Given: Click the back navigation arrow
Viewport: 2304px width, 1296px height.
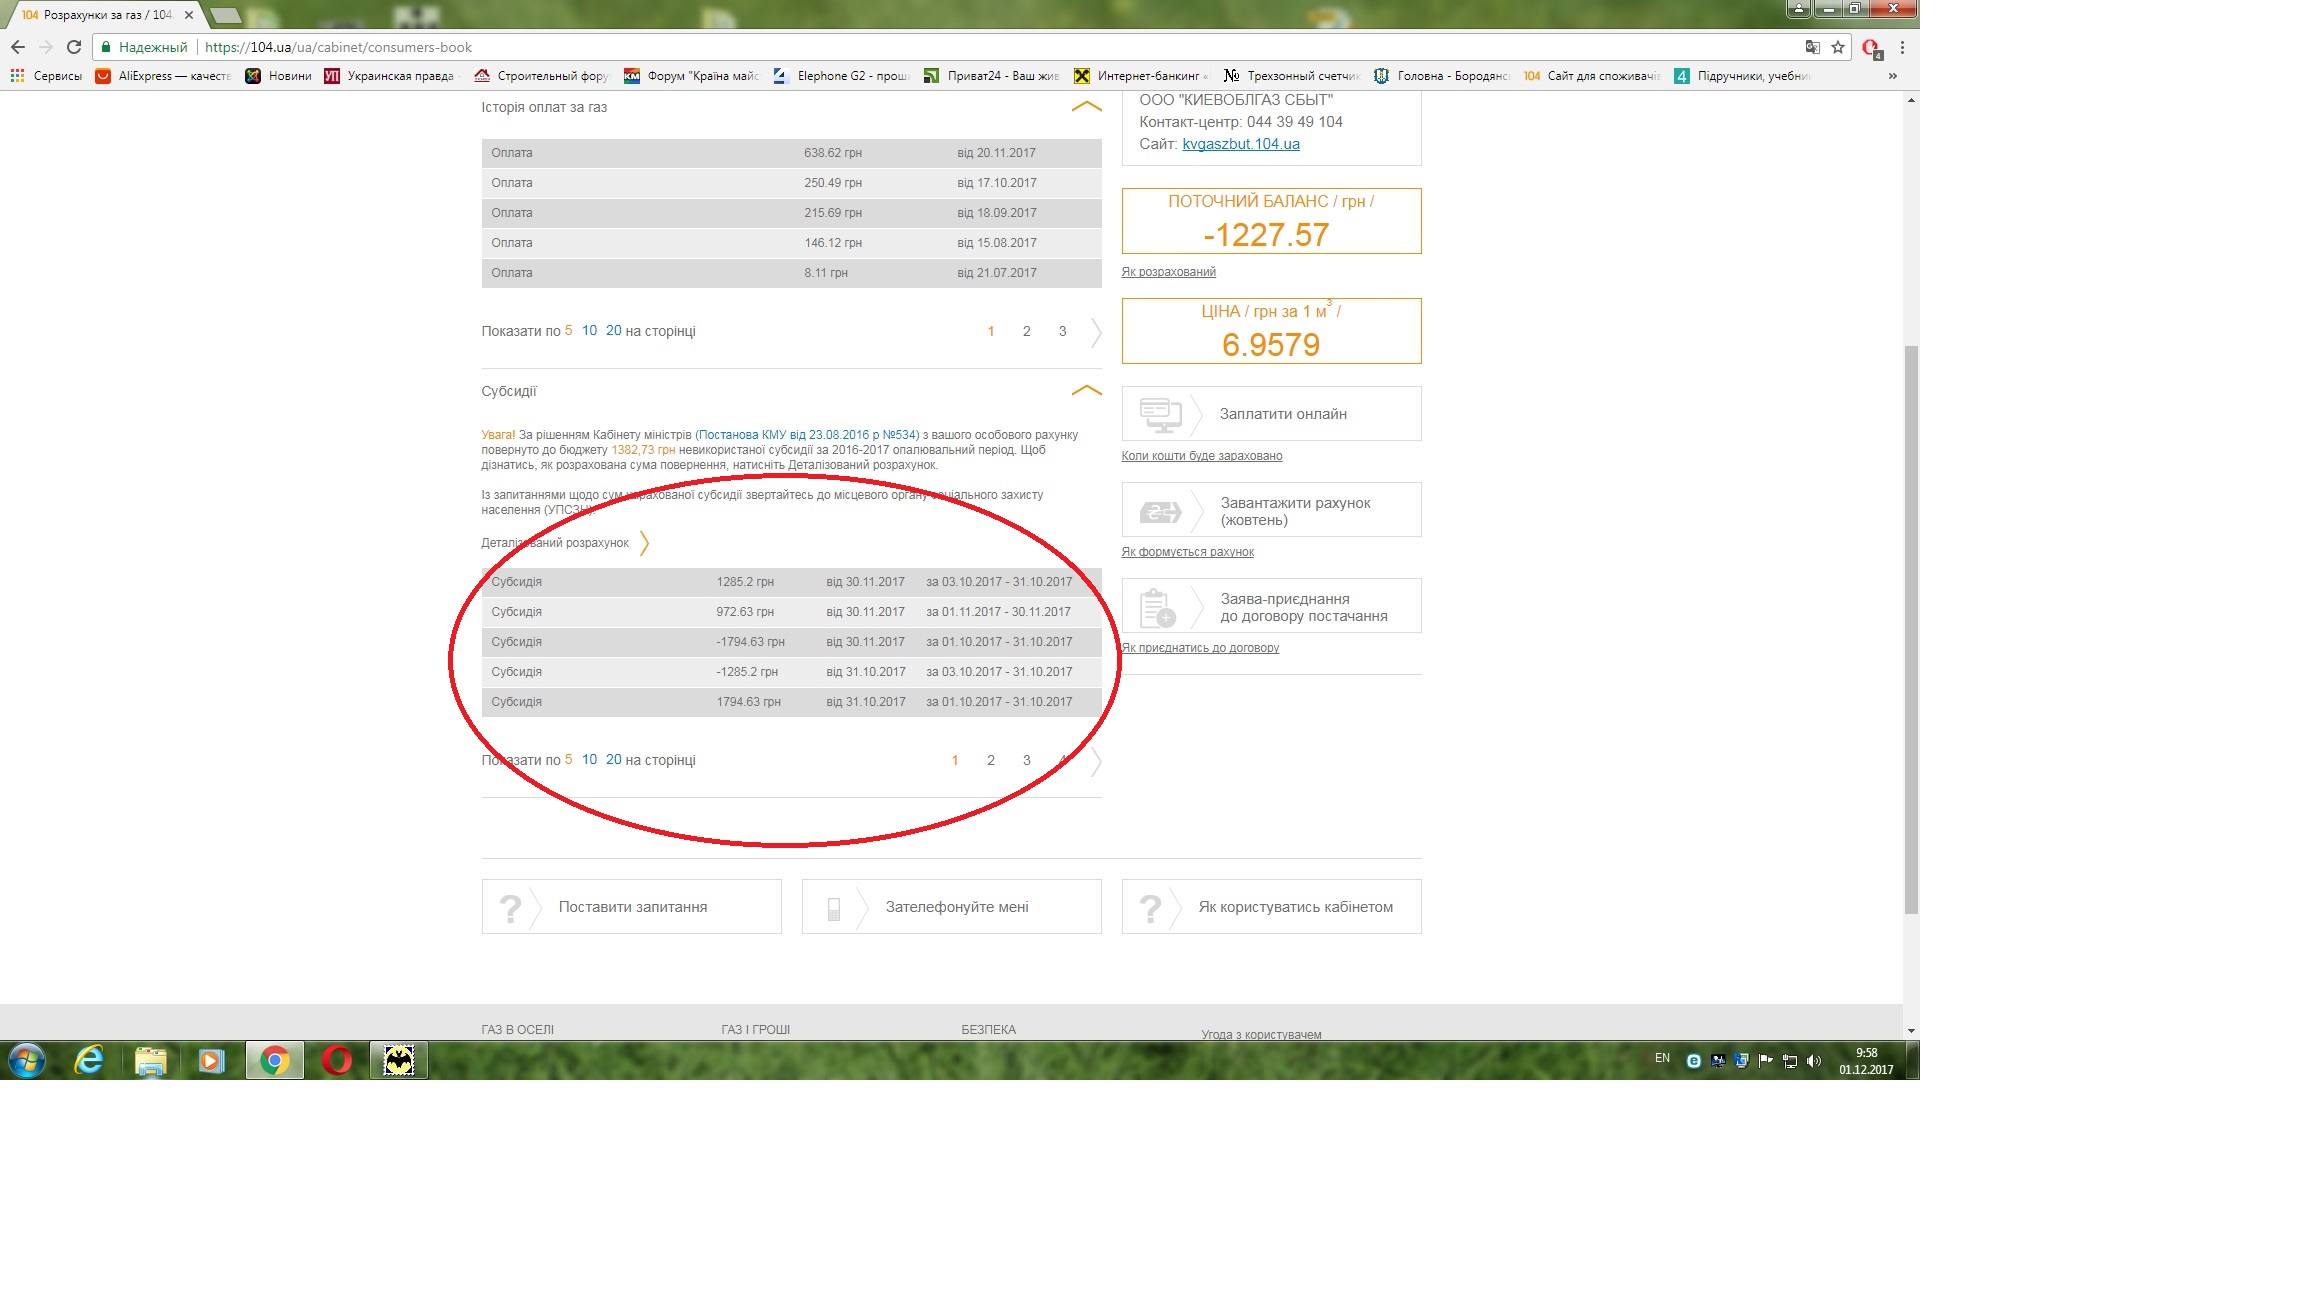Looking at the screenshot, I should pyautogui.click(x=17, y=47).
